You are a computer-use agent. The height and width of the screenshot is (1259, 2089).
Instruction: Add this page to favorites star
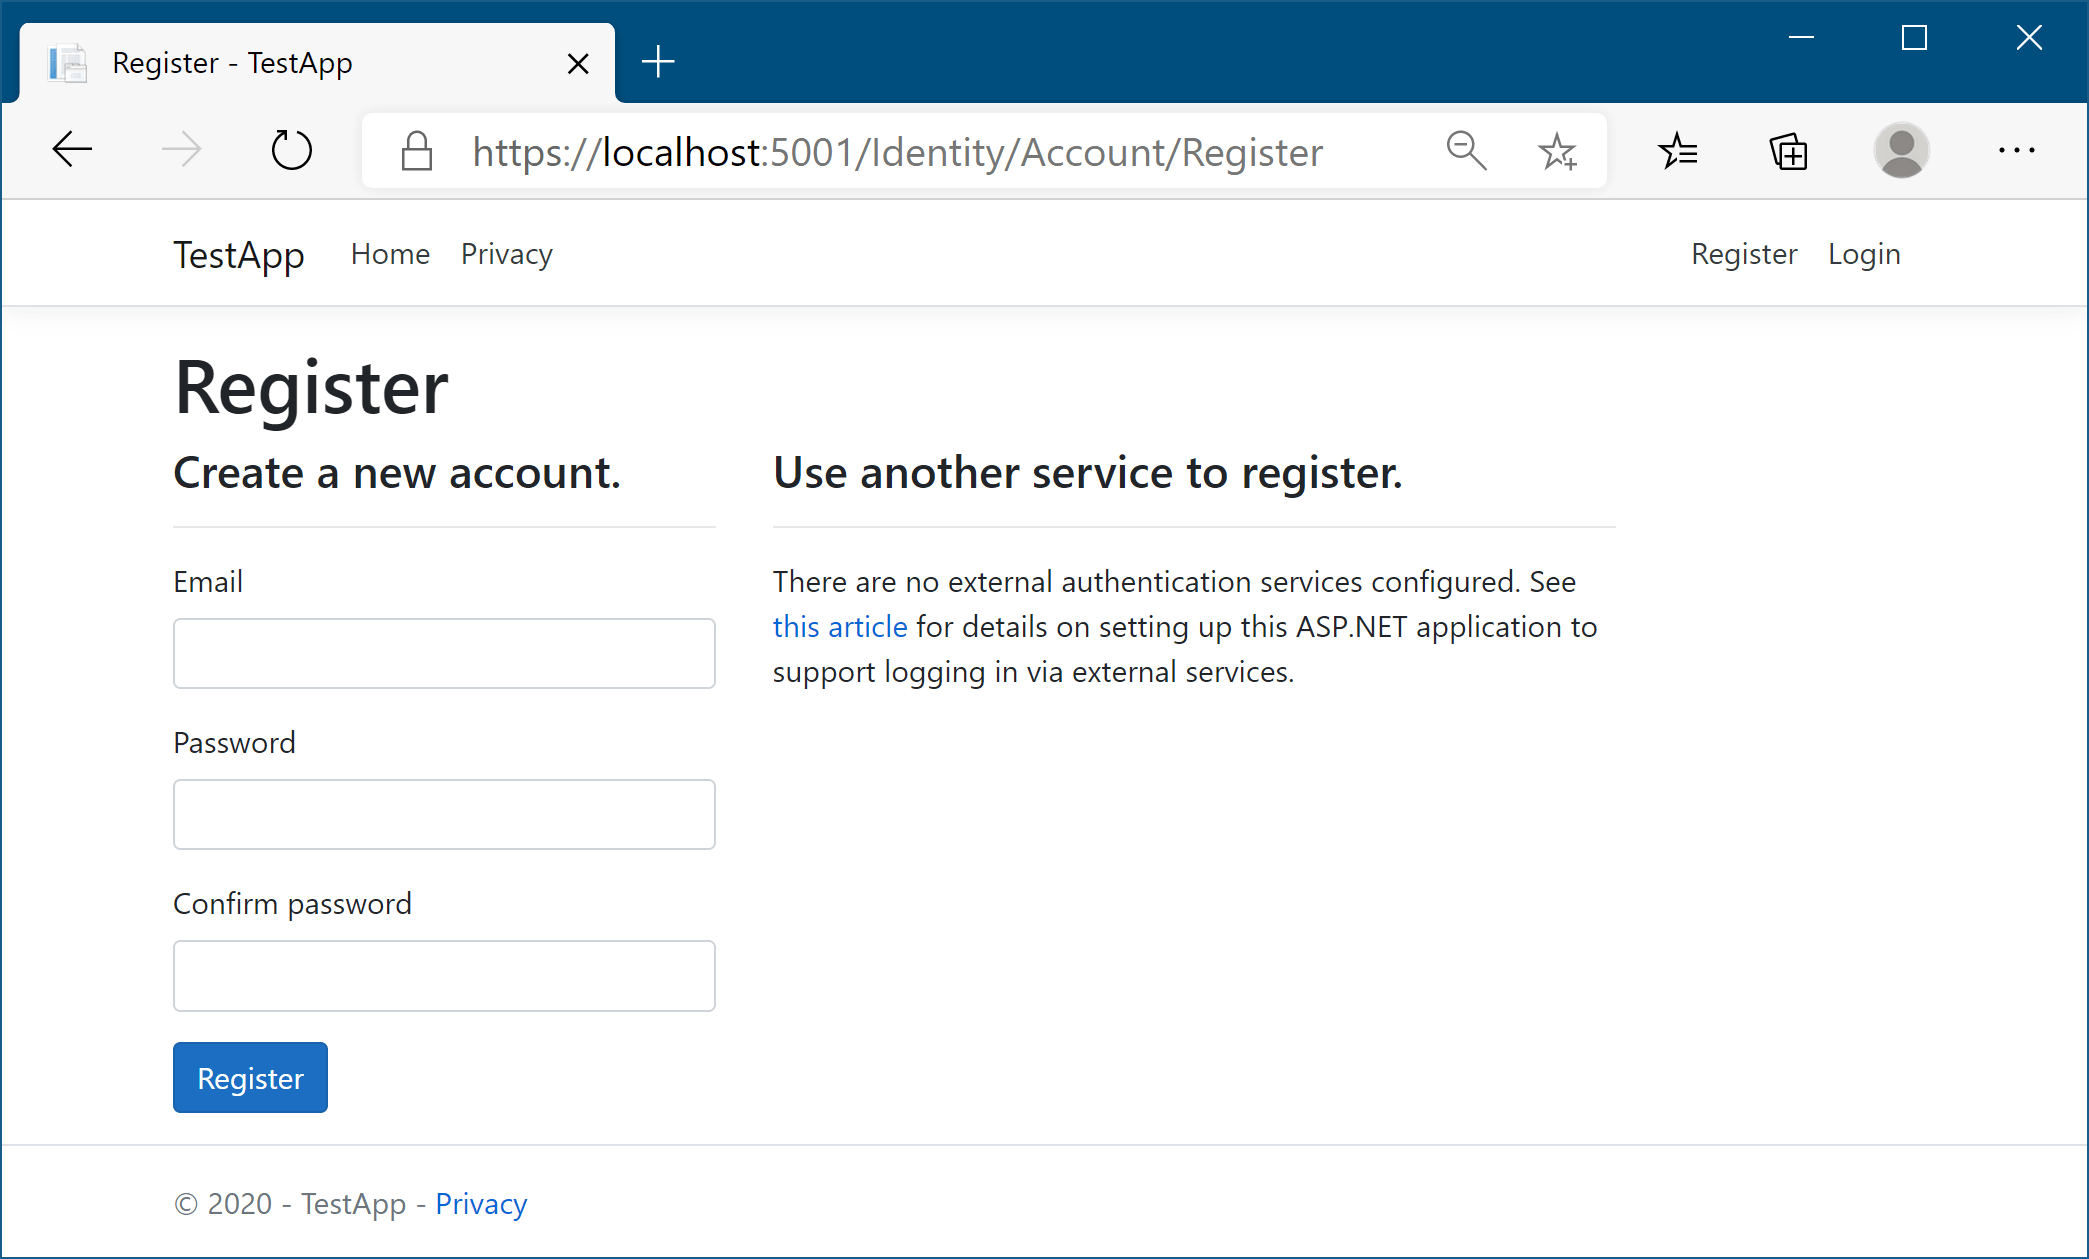point(1557,152)
